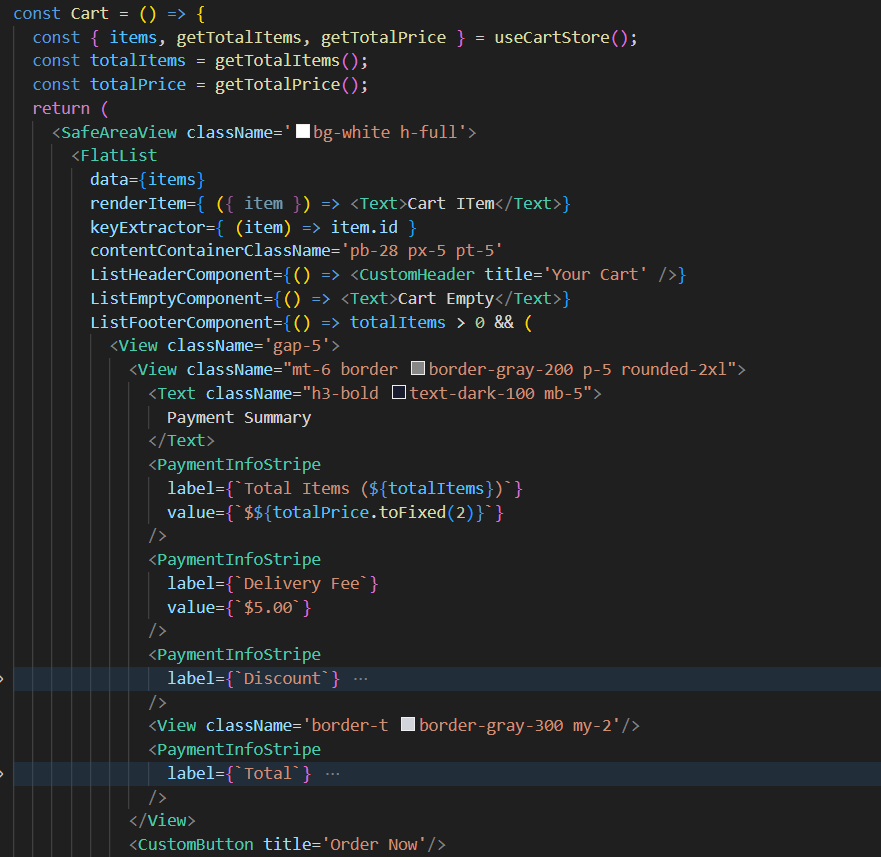Image resolution: width=881 pixels, height=857 pixels.
Task: Click the 'Discount' label string
Action: [x=283, y=678]
